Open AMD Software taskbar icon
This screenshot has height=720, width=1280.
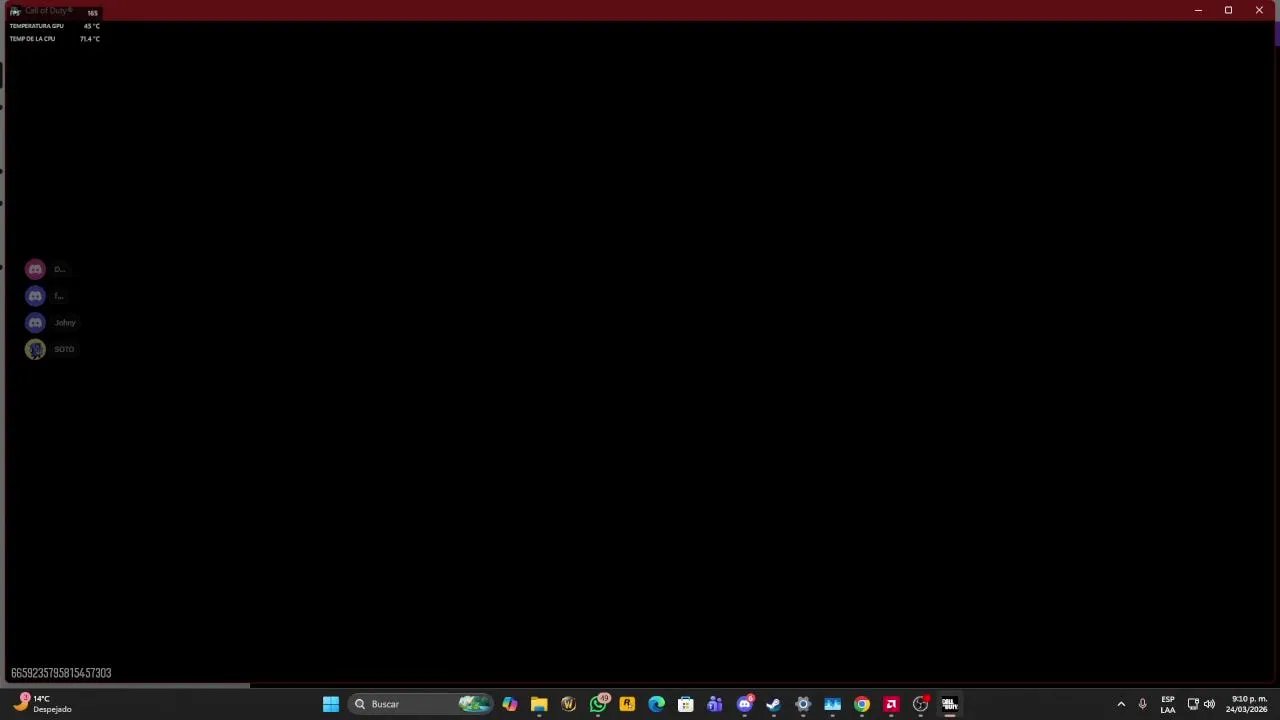coord(891,704)
